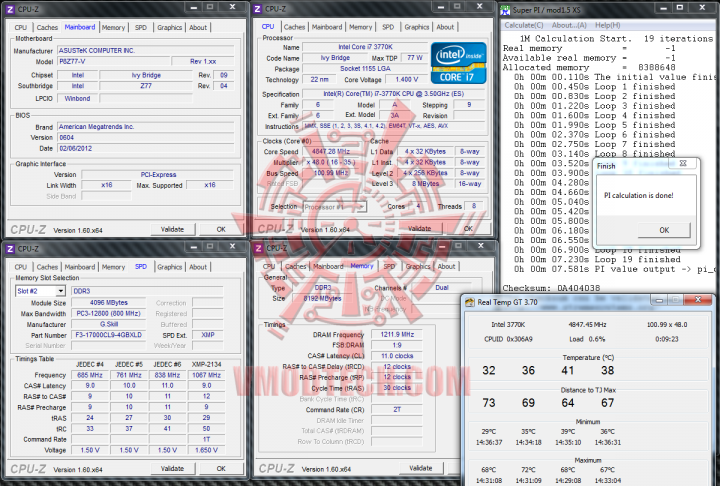Click the Super PI title bar app icon

[505, 9]
